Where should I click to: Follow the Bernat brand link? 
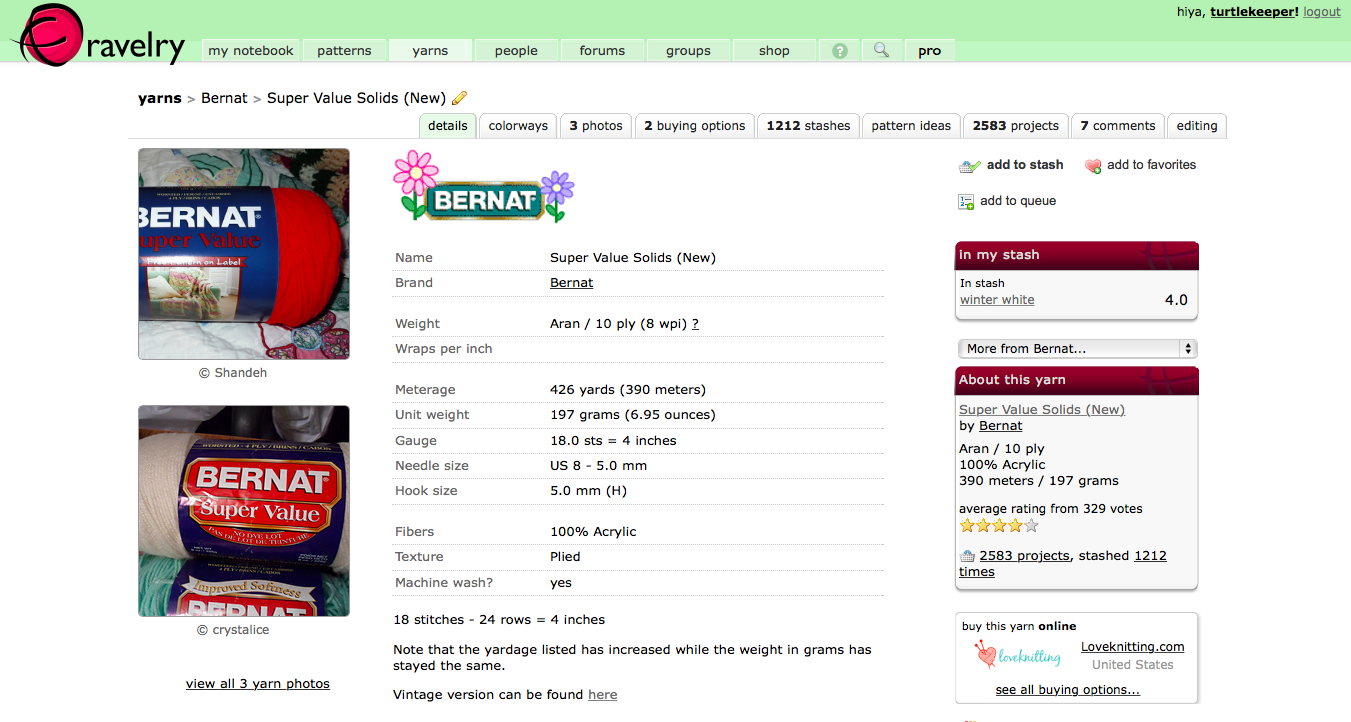(572, 283)
